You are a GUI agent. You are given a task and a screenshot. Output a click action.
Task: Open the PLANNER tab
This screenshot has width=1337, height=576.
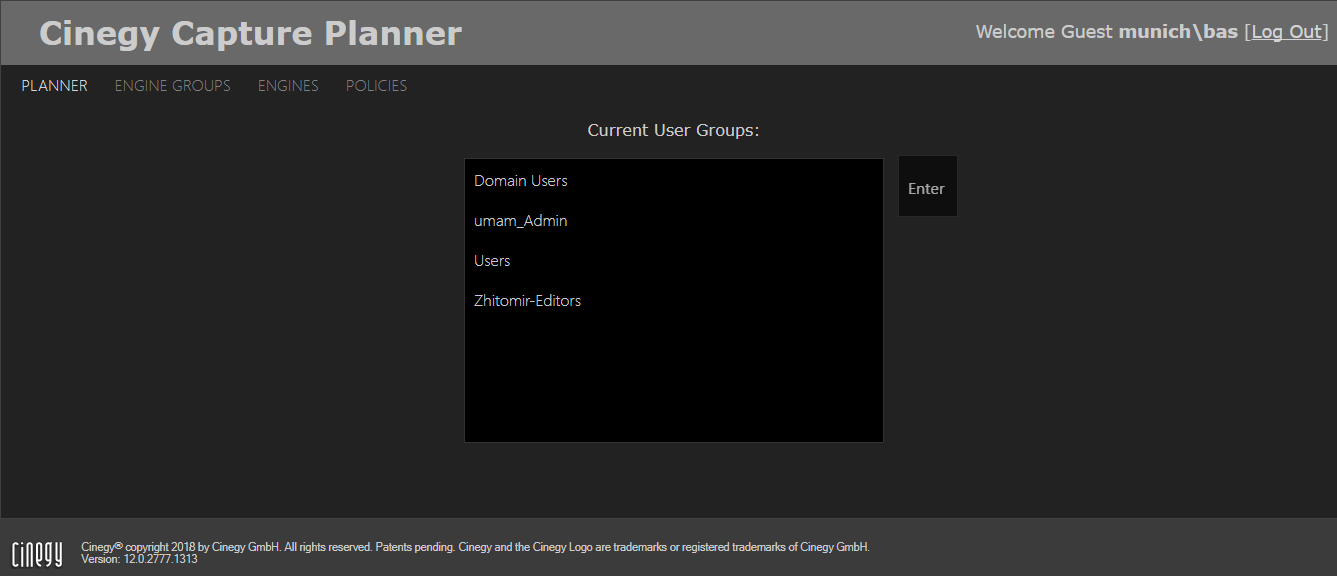click(x=55, y=86)
